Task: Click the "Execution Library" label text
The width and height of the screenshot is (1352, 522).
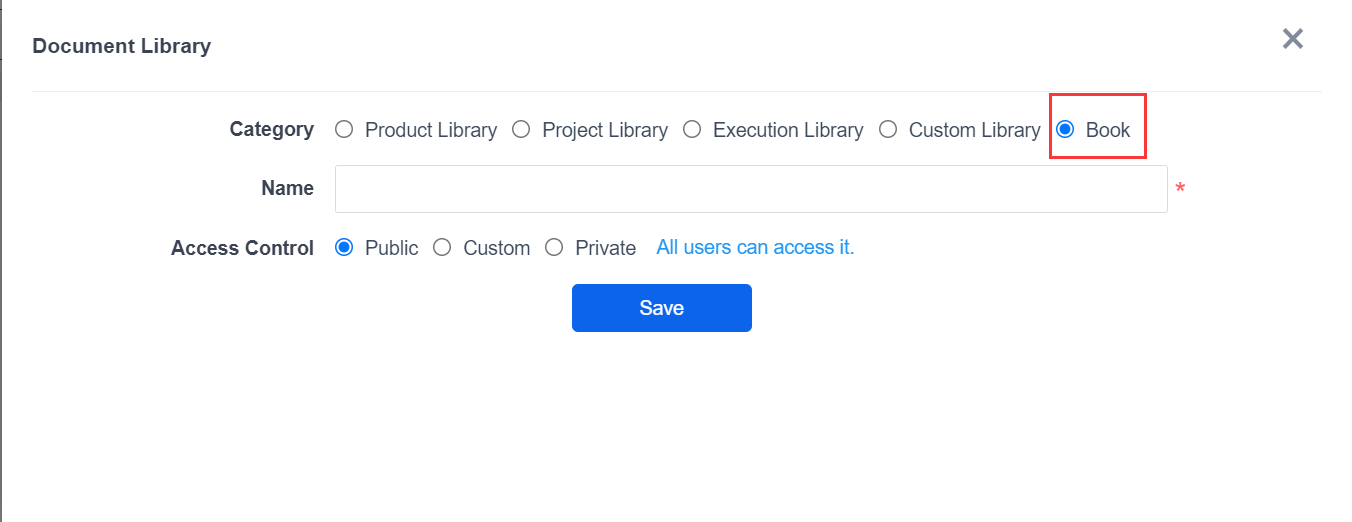Action: (x=788, y=130)
